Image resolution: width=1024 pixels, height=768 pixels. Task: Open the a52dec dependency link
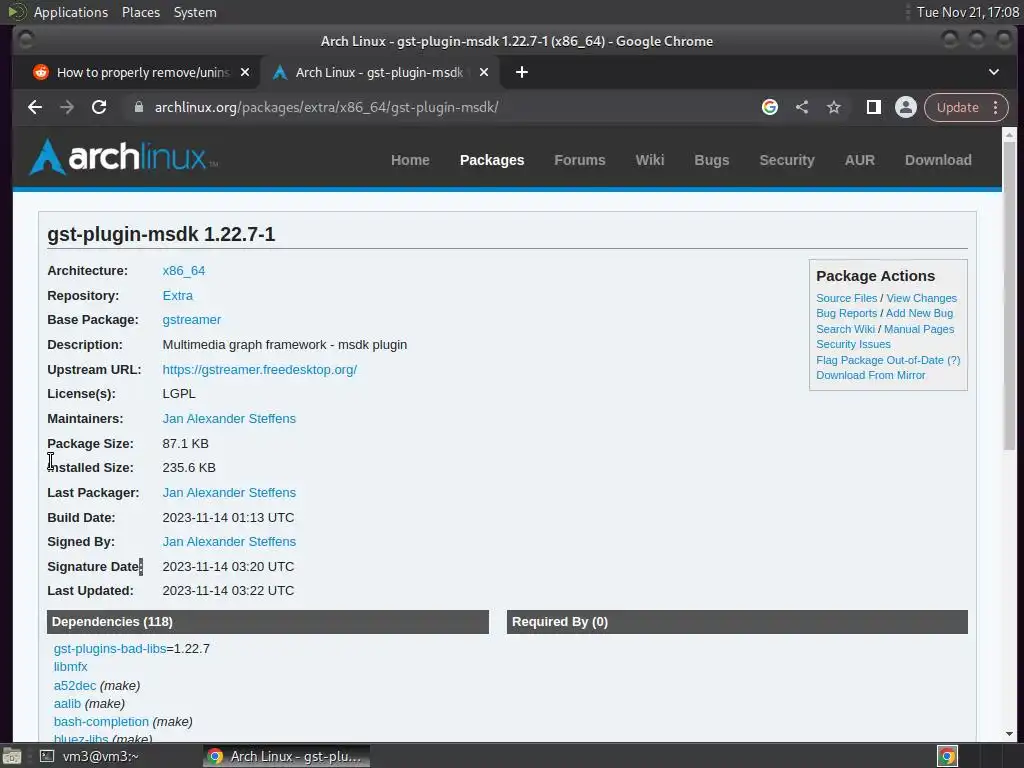point(74,686)
